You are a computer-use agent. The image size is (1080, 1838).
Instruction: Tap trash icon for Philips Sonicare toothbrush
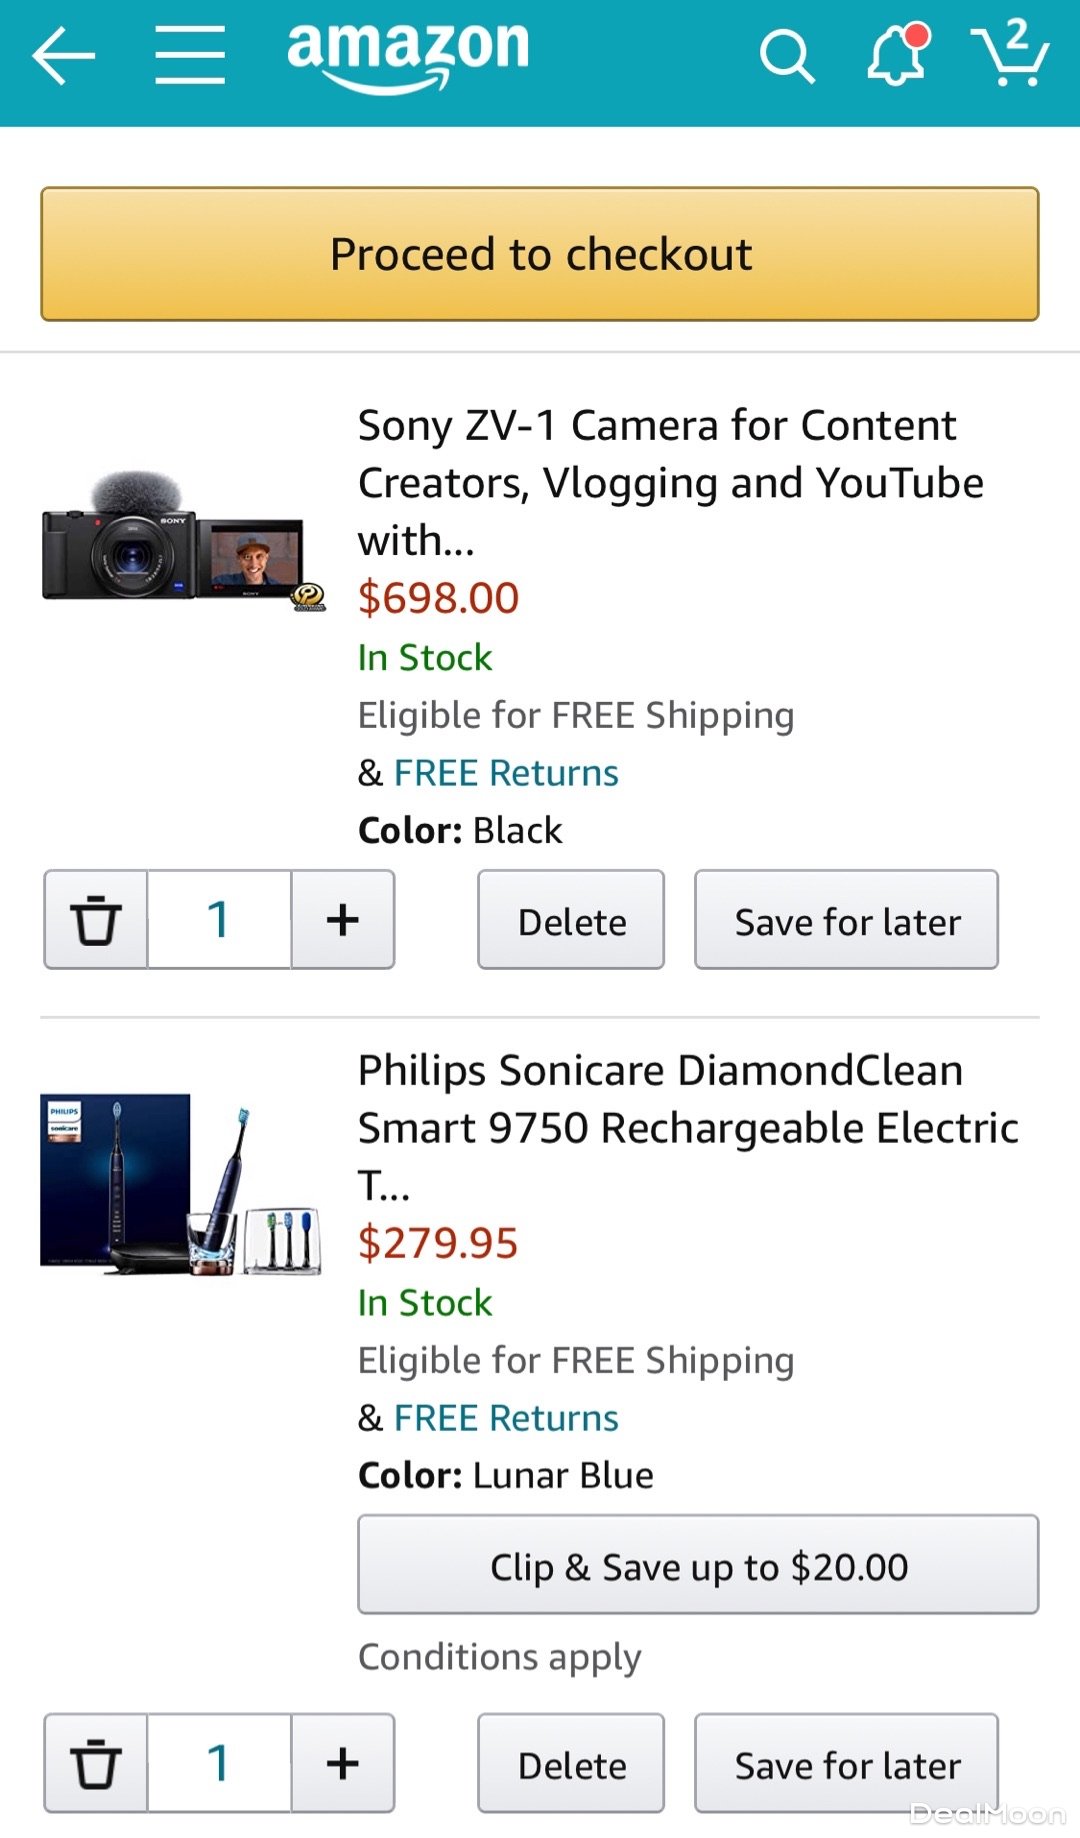point(96,1764)
